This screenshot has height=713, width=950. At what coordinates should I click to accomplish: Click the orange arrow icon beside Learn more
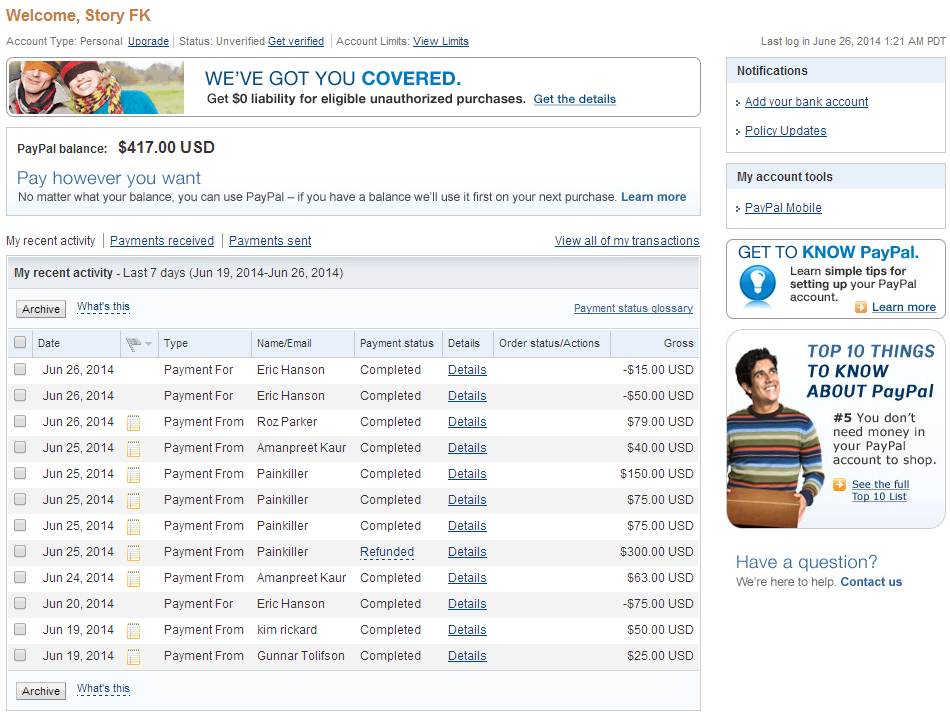(861, 307)
